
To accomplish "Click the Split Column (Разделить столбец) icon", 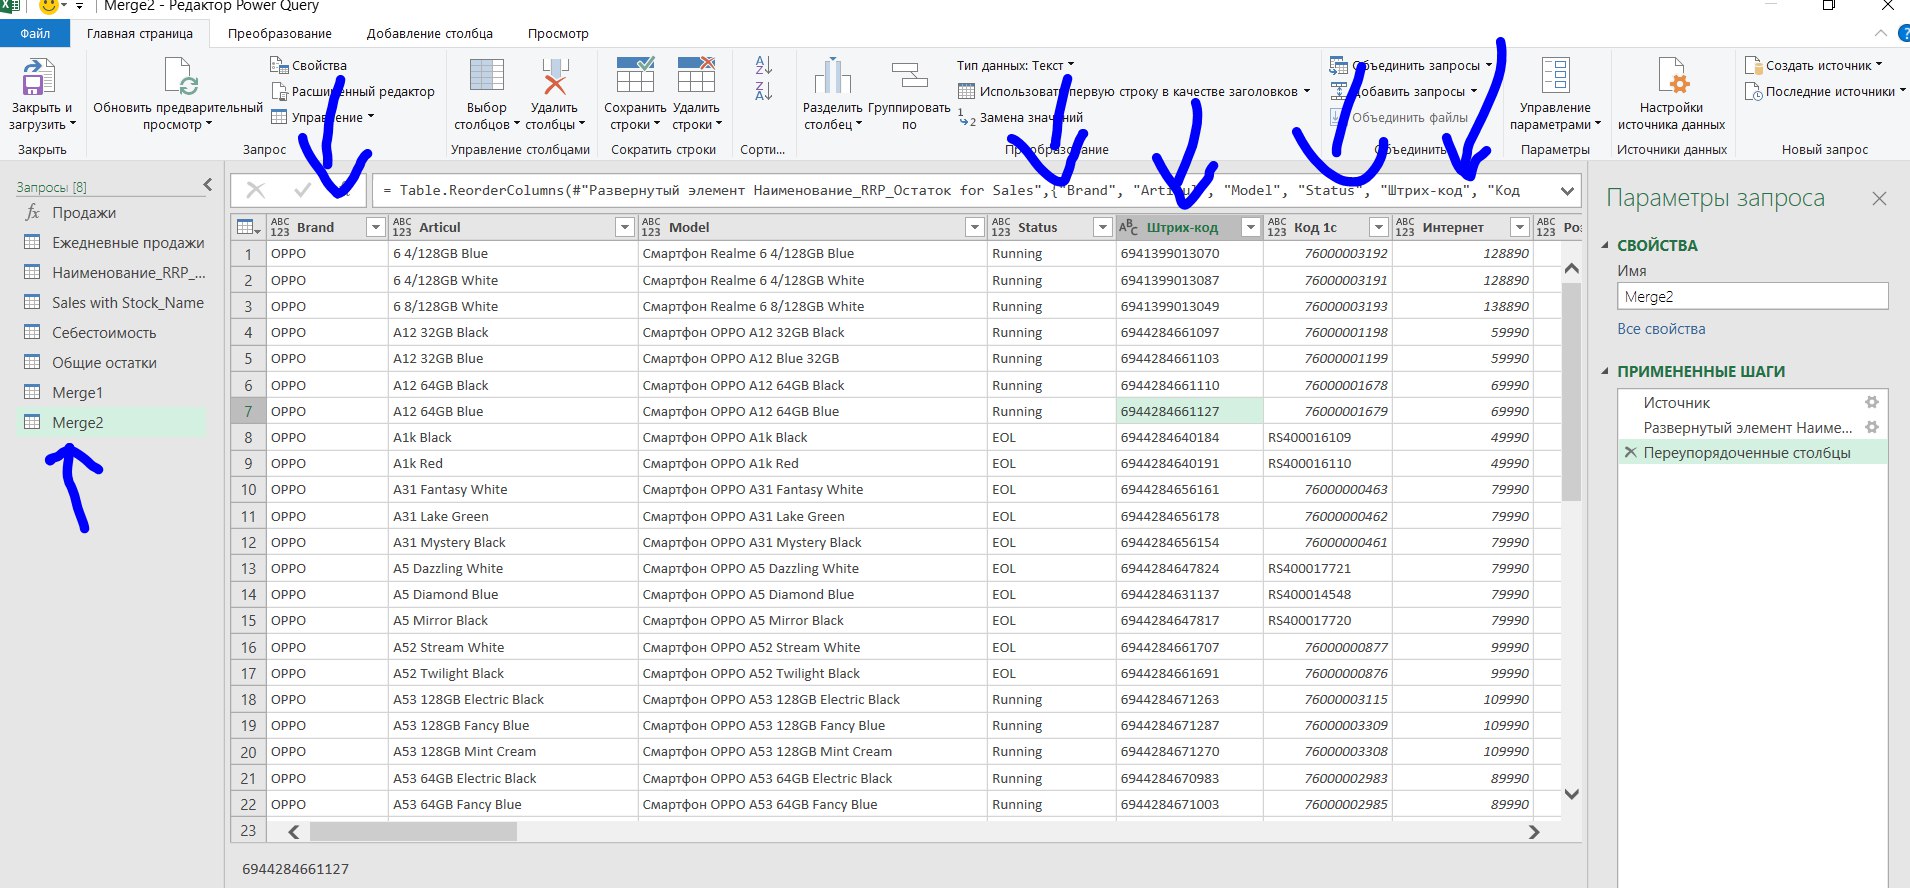I will click(832, 77).
